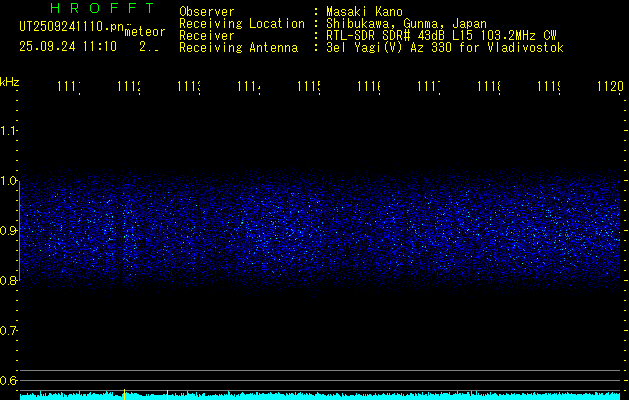Click the 0.8 kHz axis label
Image resolution: width=629 pixels, height=400 pixels.
tap(8, 281)
